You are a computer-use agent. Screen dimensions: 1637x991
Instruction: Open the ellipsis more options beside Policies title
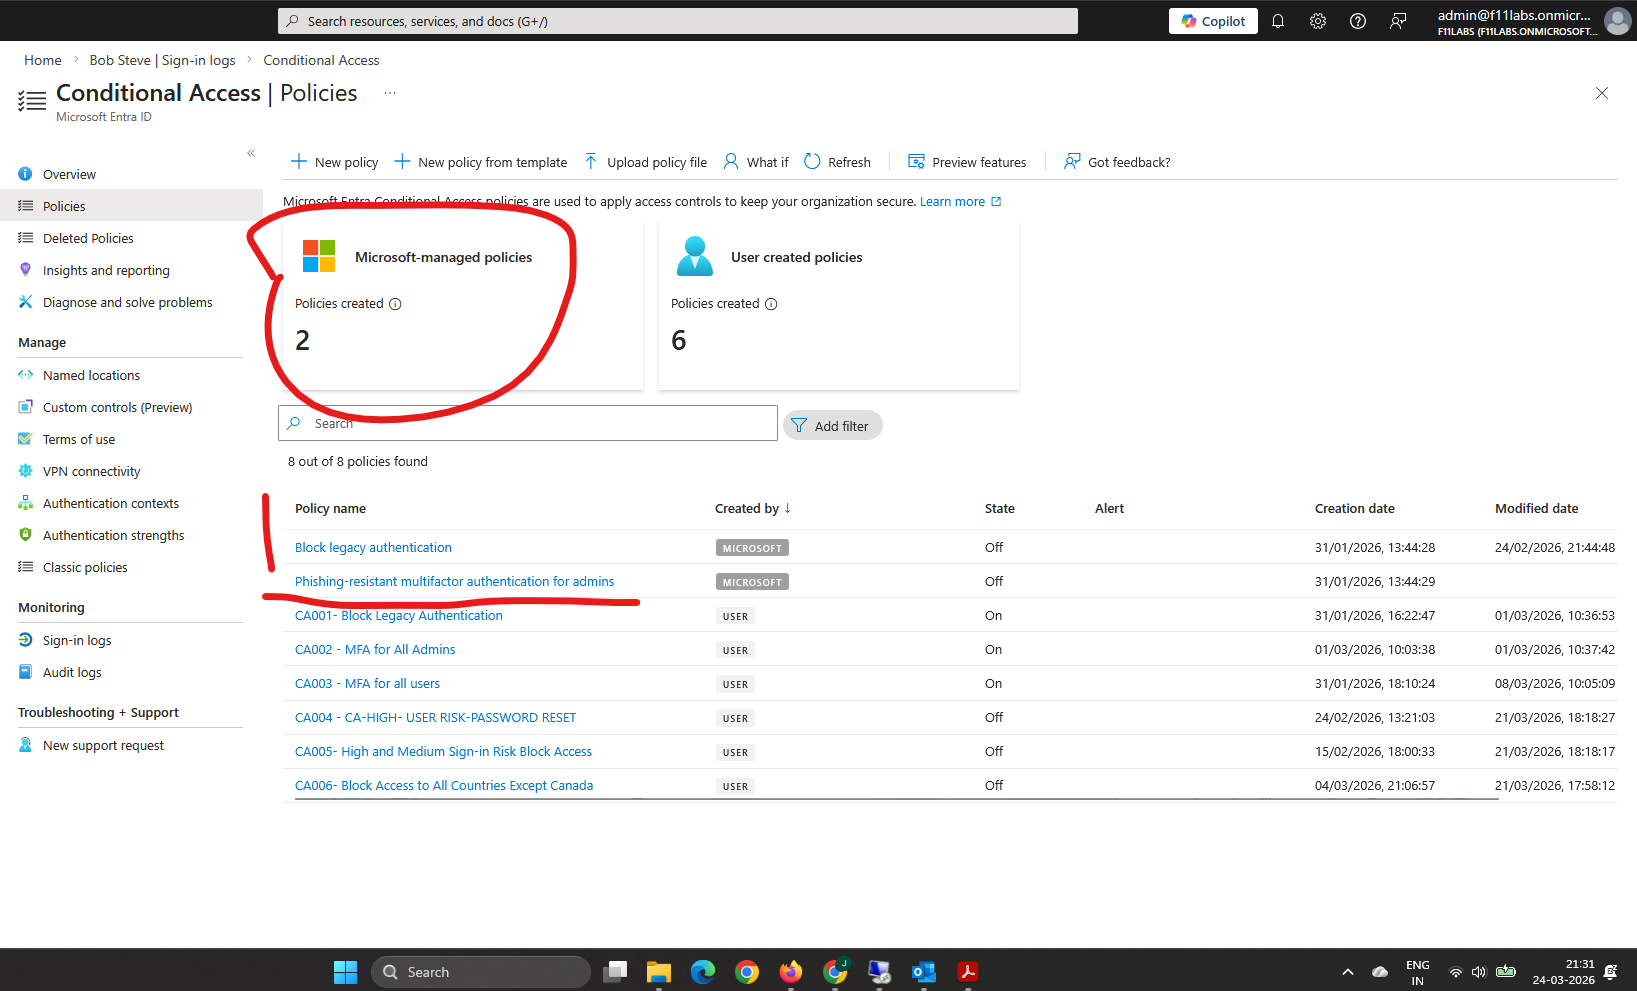(x=390, y=93)
